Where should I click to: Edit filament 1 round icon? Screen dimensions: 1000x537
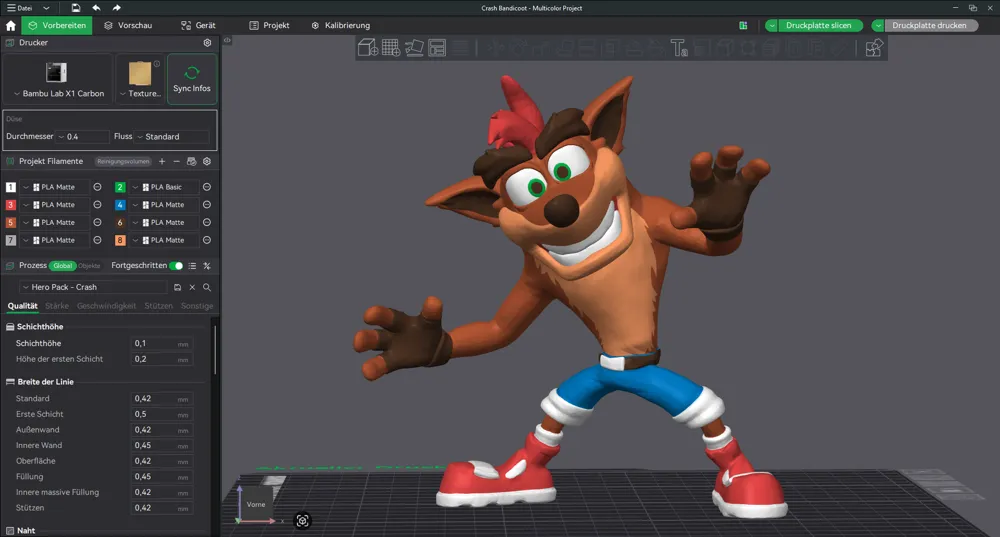(x=98, y=188)
